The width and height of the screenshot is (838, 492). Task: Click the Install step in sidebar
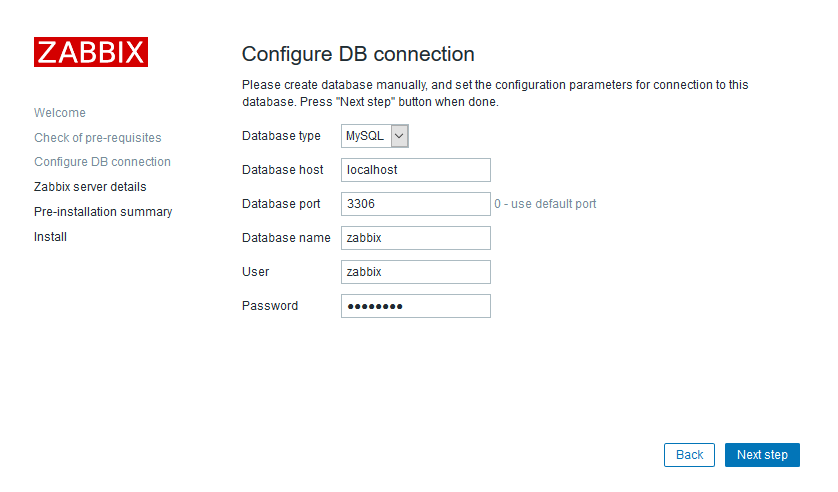coord(51,237)
